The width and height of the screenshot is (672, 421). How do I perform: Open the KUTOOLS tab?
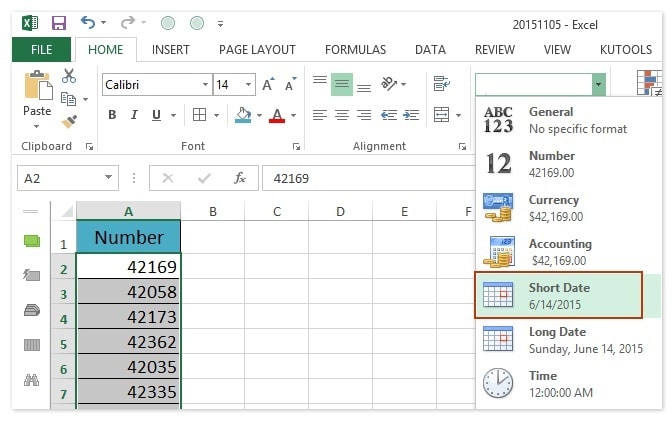point(626,50)
